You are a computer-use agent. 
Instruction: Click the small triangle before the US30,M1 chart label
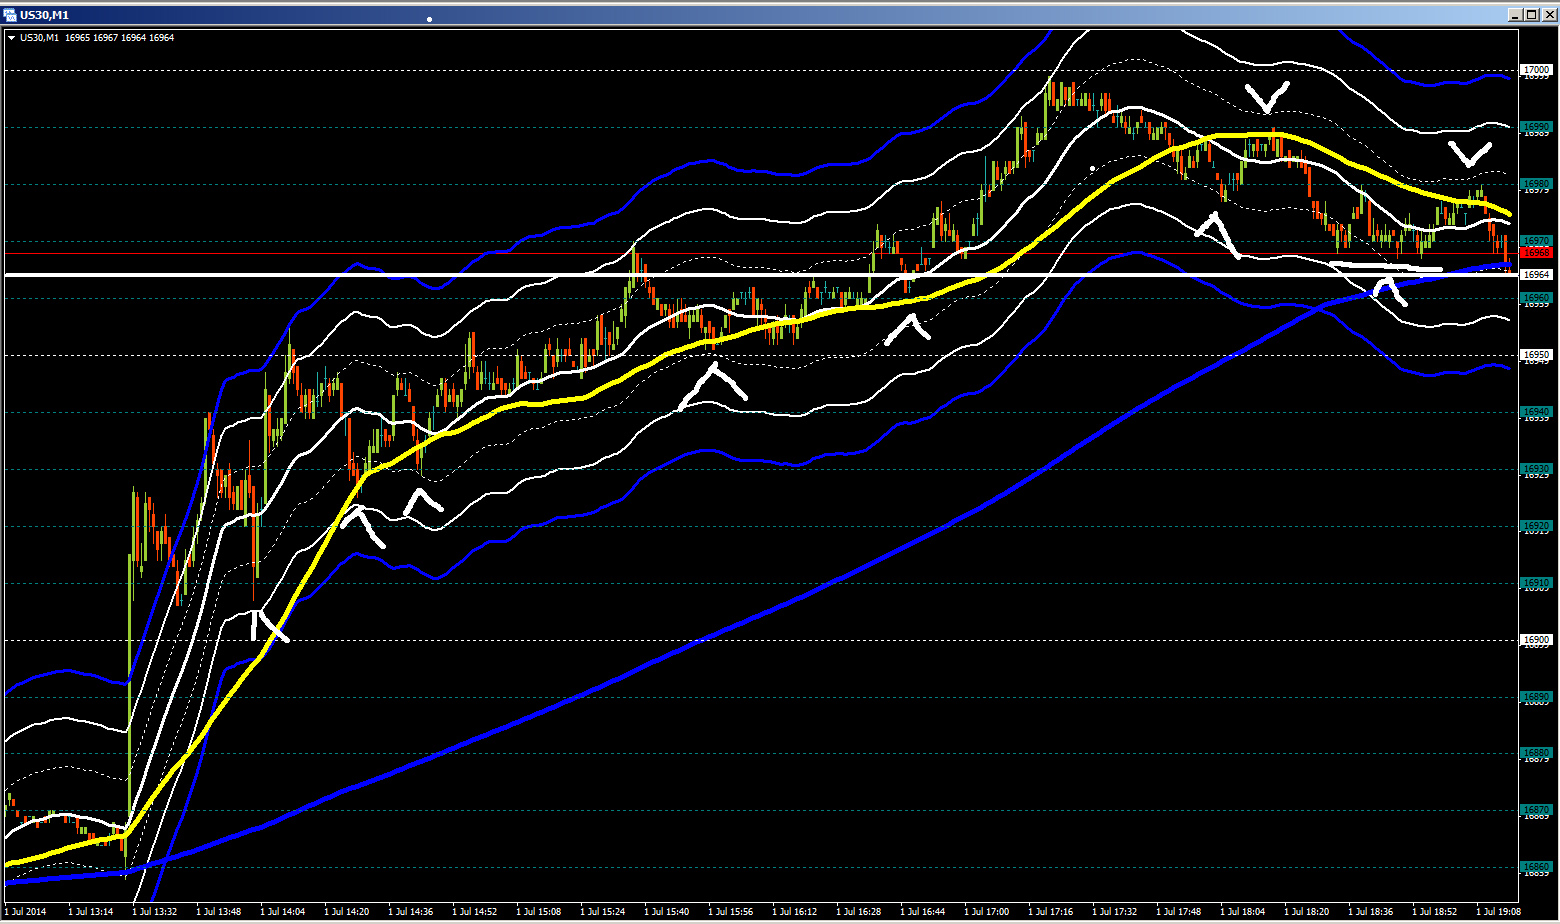coord(11,38)
